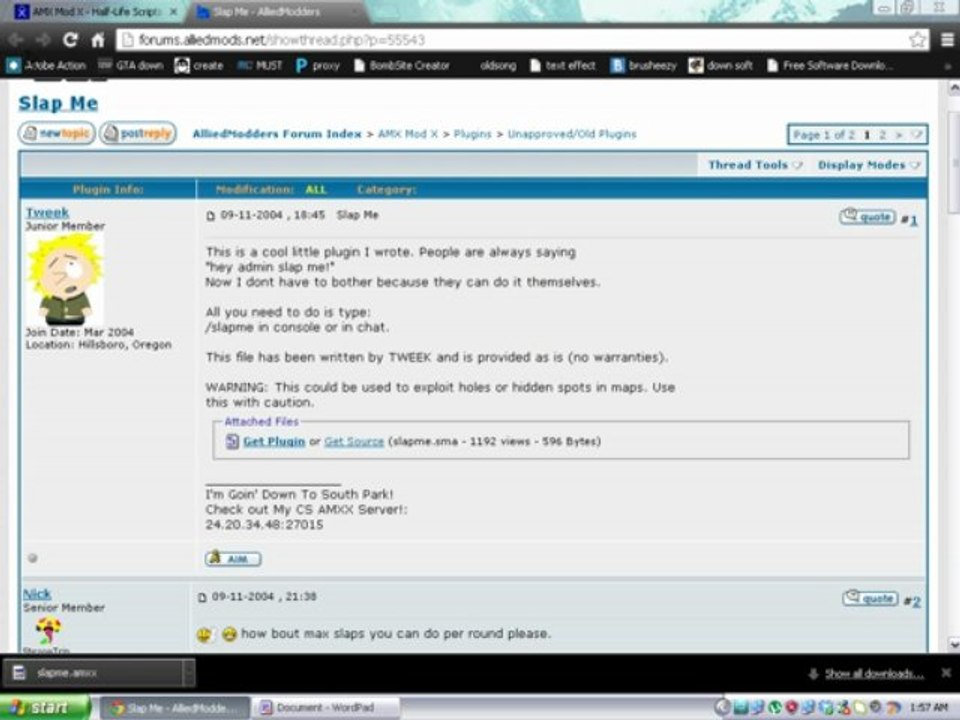Click the browser forward arrow
The image size is (960, 720).
(x=43, y=40)
